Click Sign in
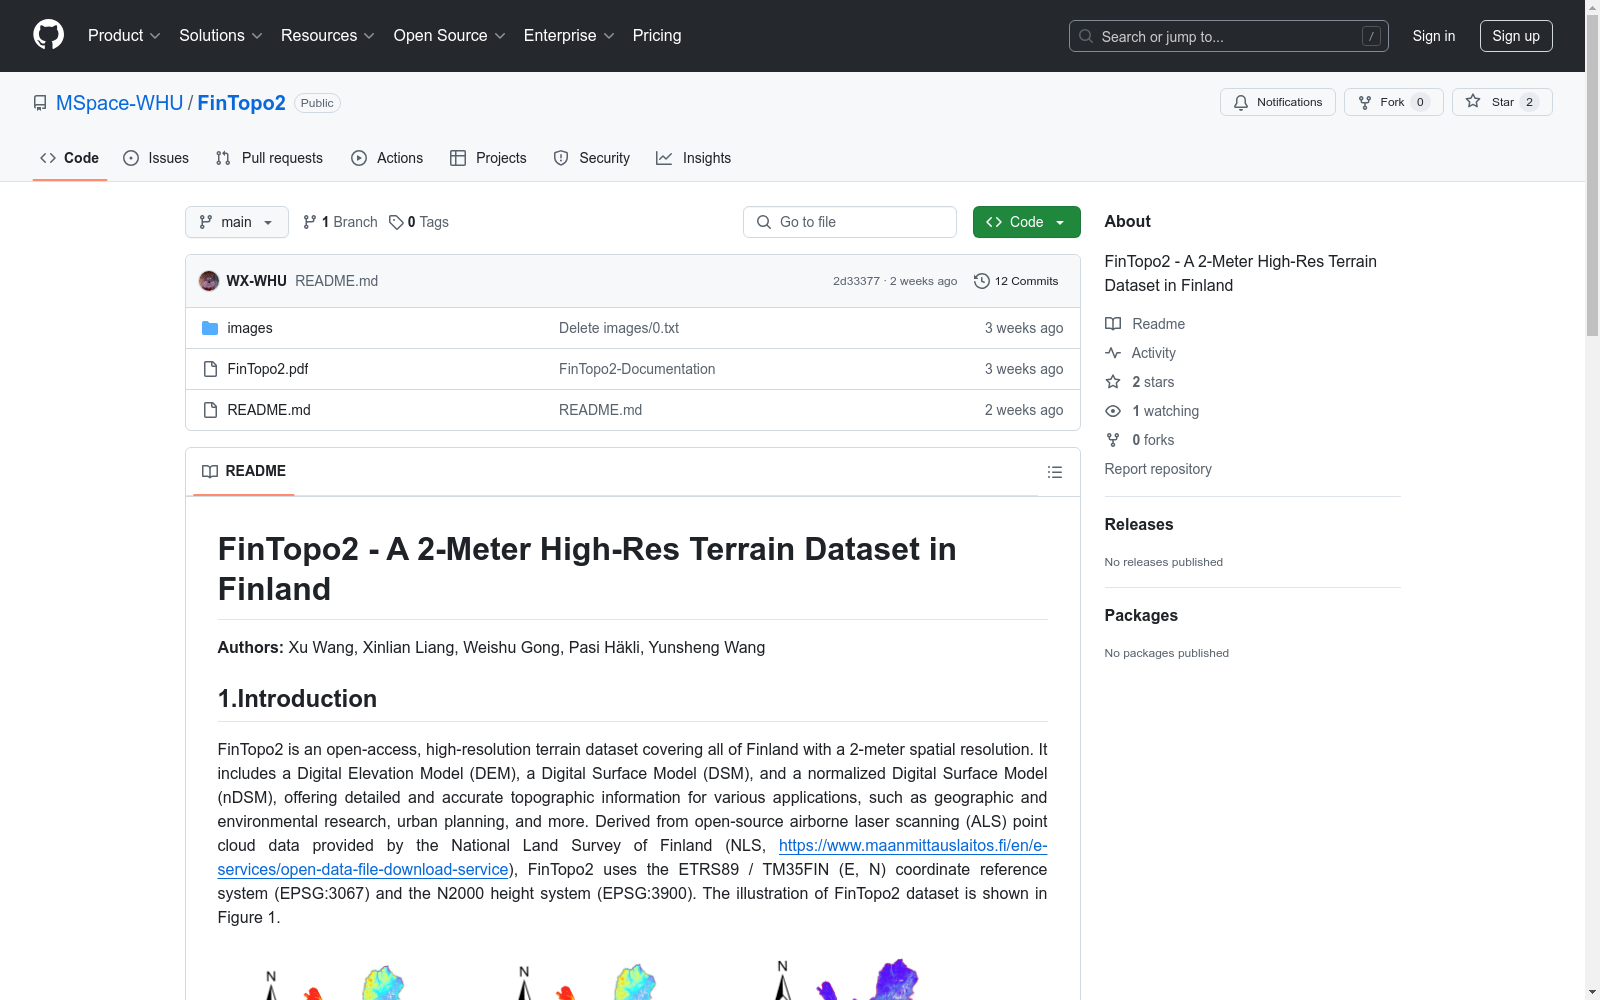 (x=1434, y=36)
